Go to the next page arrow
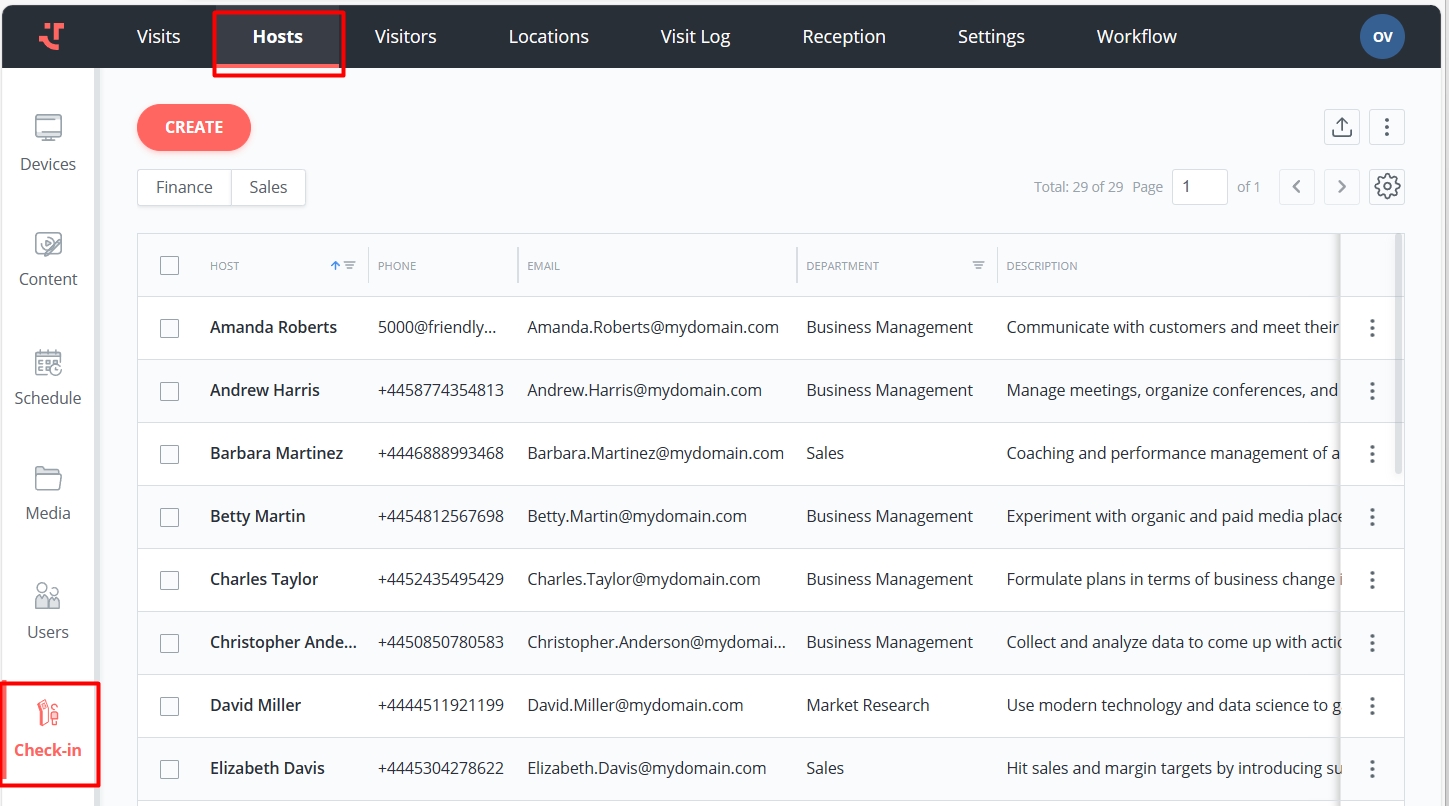1449x806 pixels. click(1341, 187)
